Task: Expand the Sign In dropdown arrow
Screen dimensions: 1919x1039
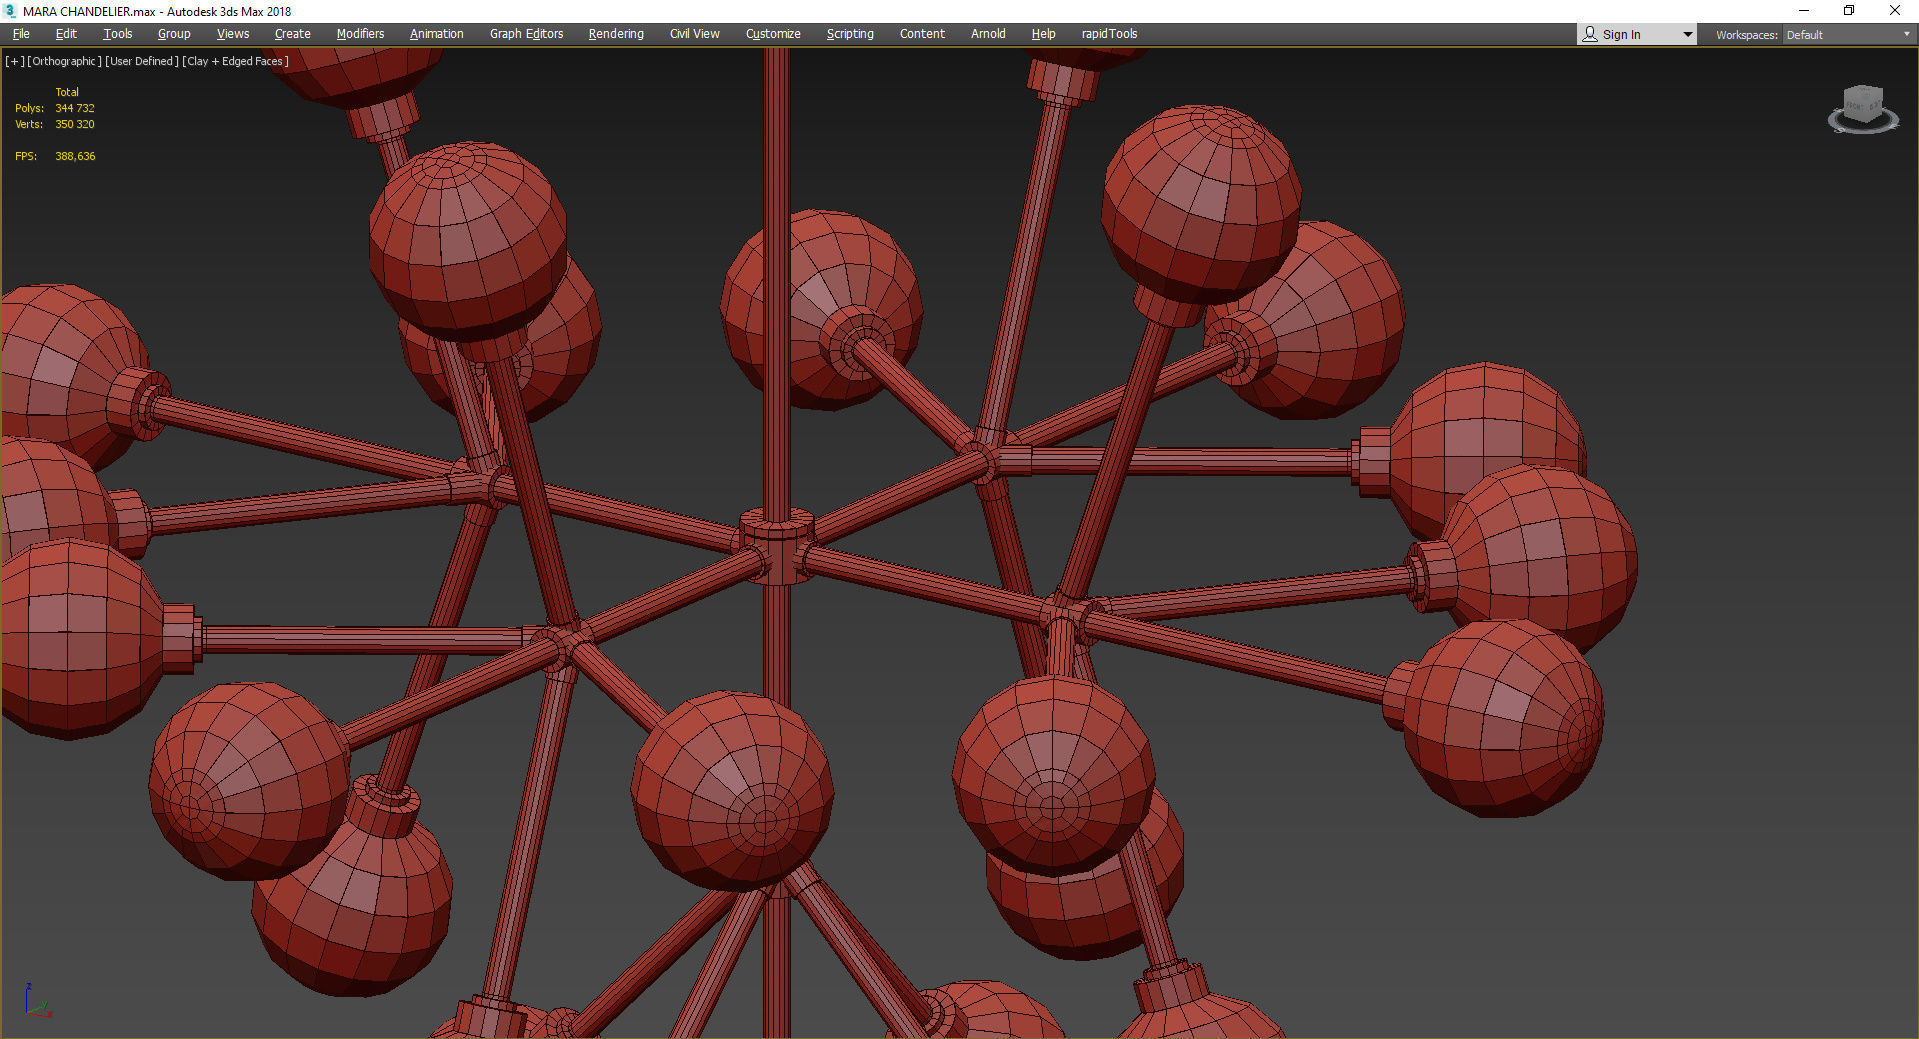Action: pos(1688,35)
